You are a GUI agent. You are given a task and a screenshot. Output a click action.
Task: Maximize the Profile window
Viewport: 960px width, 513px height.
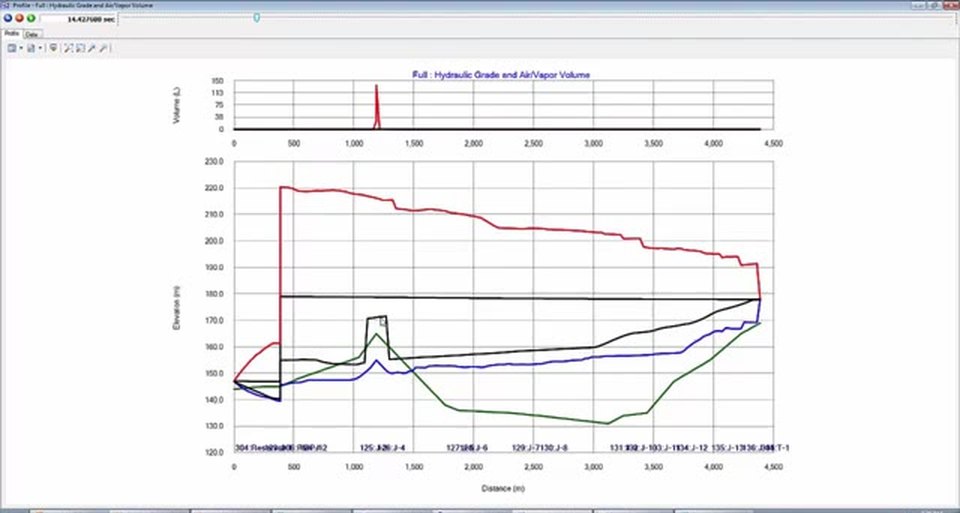[x=934, y=5]
